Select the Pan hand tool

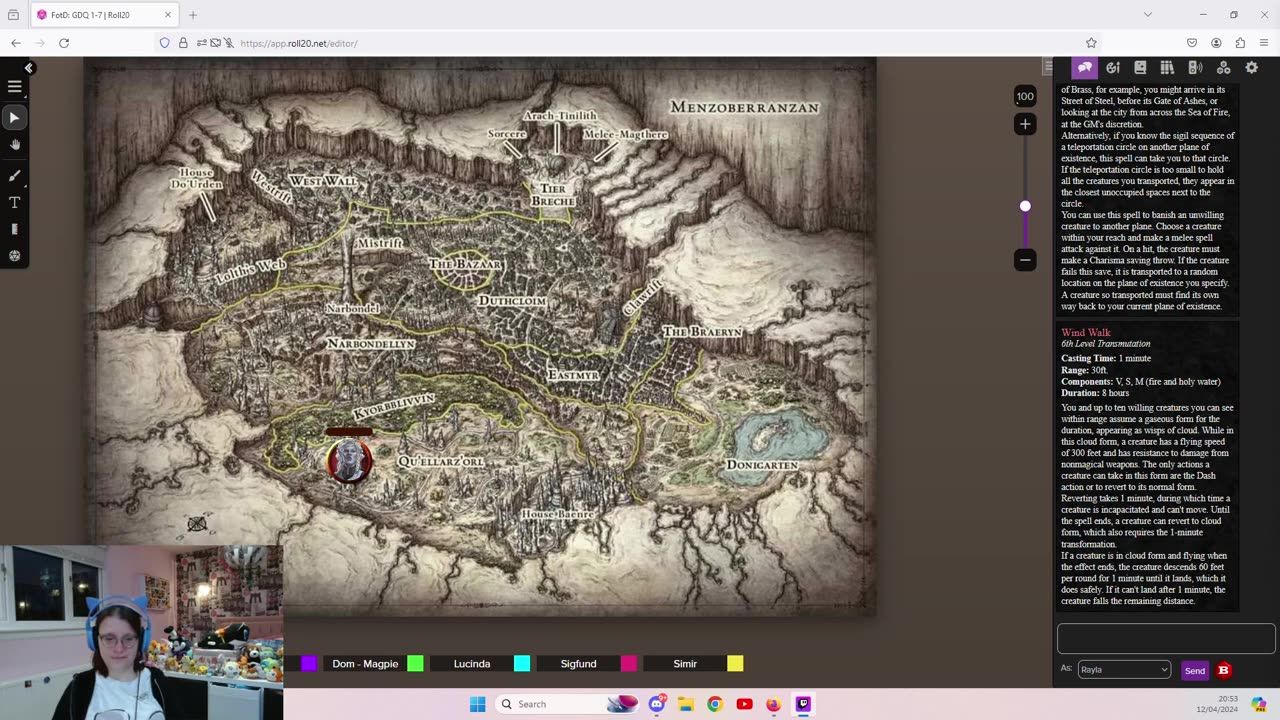(x=14, y=145)
